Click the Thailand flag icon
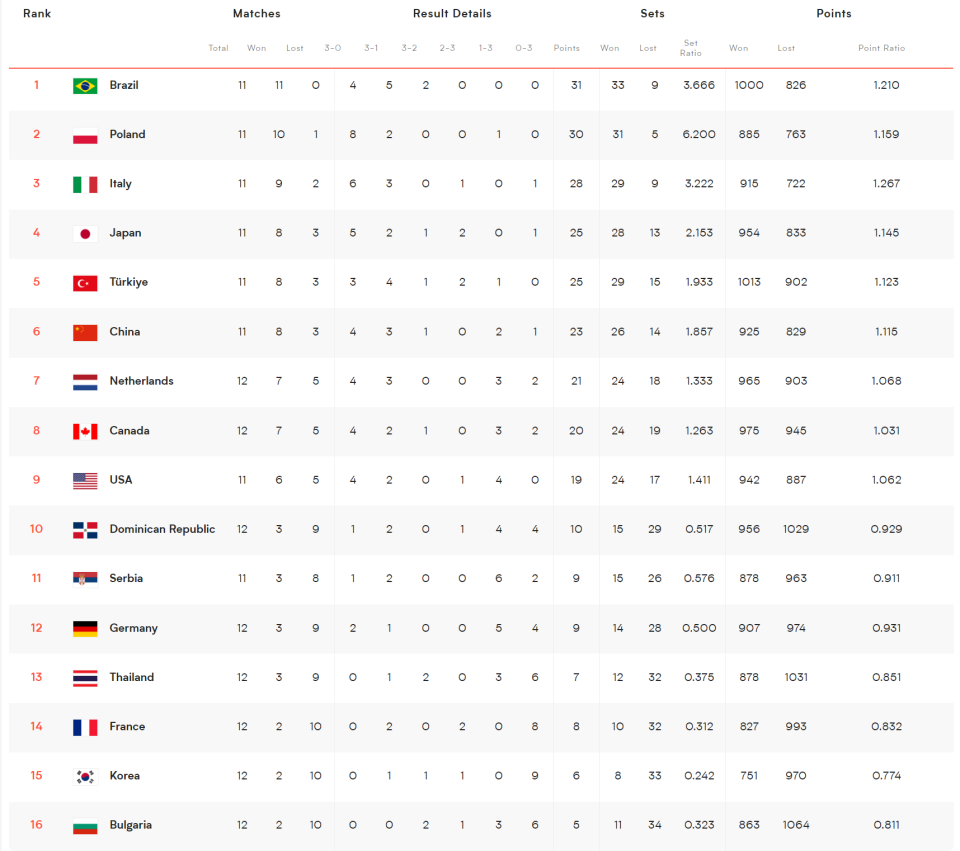The width and height of the screenshot is (960, 851). click(85, 678)
